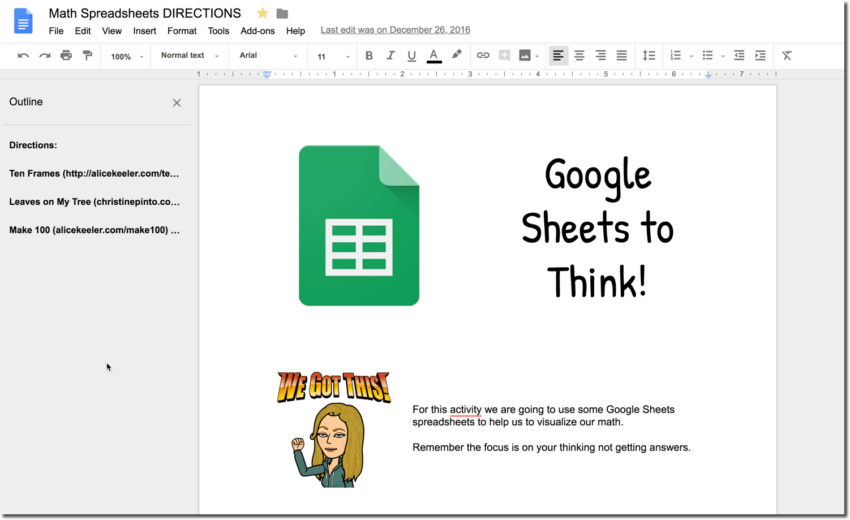Select the Paint format roller tool

pos(87,55)
